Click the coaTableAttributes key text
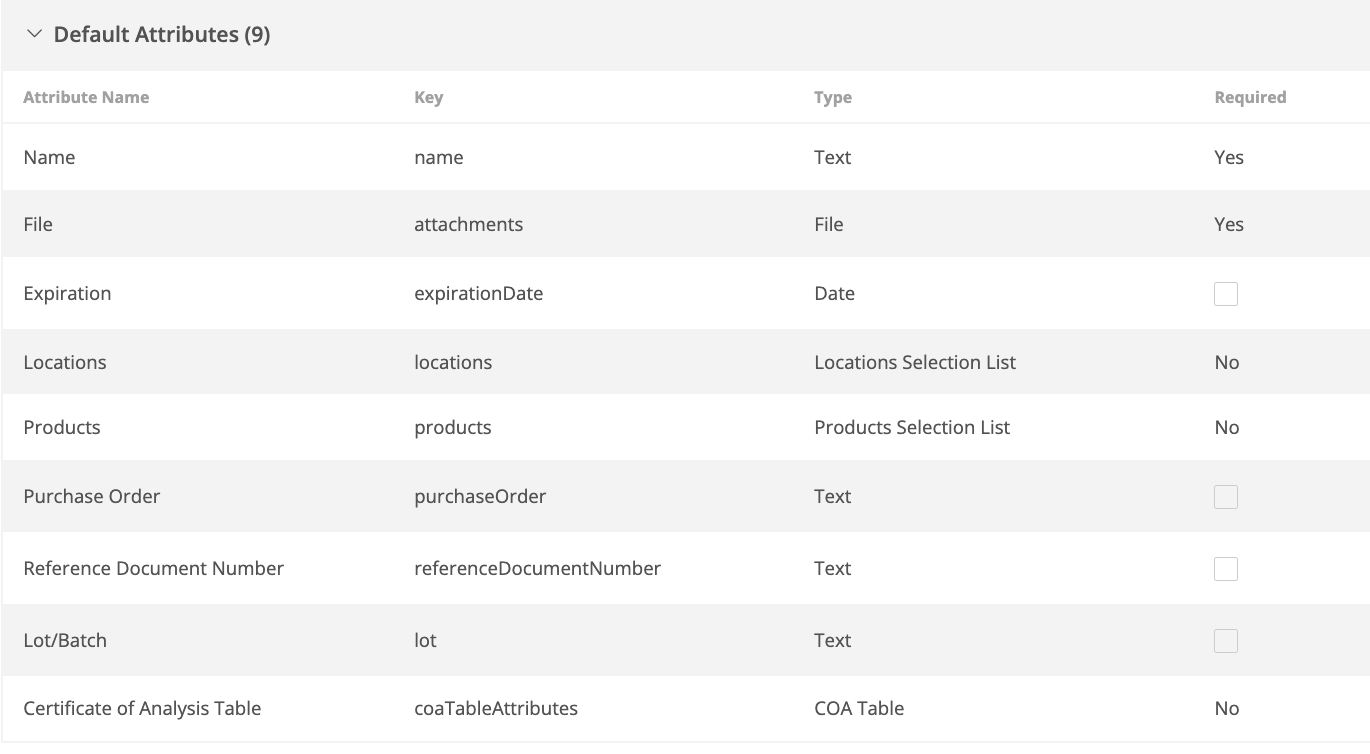The height and width of the screenshot is (754, 1370). [x=496, y=708]
